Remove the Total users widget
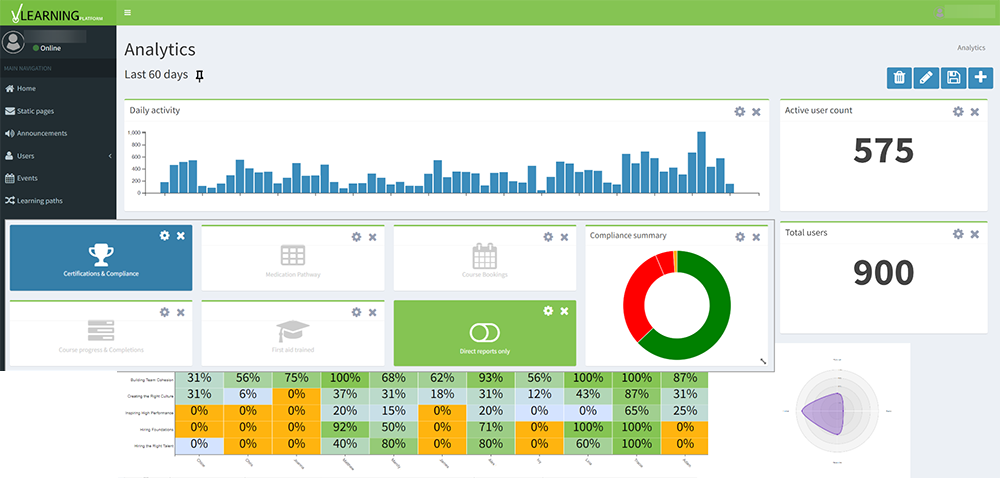1000x478 pixels. click(x=974, y=234)
